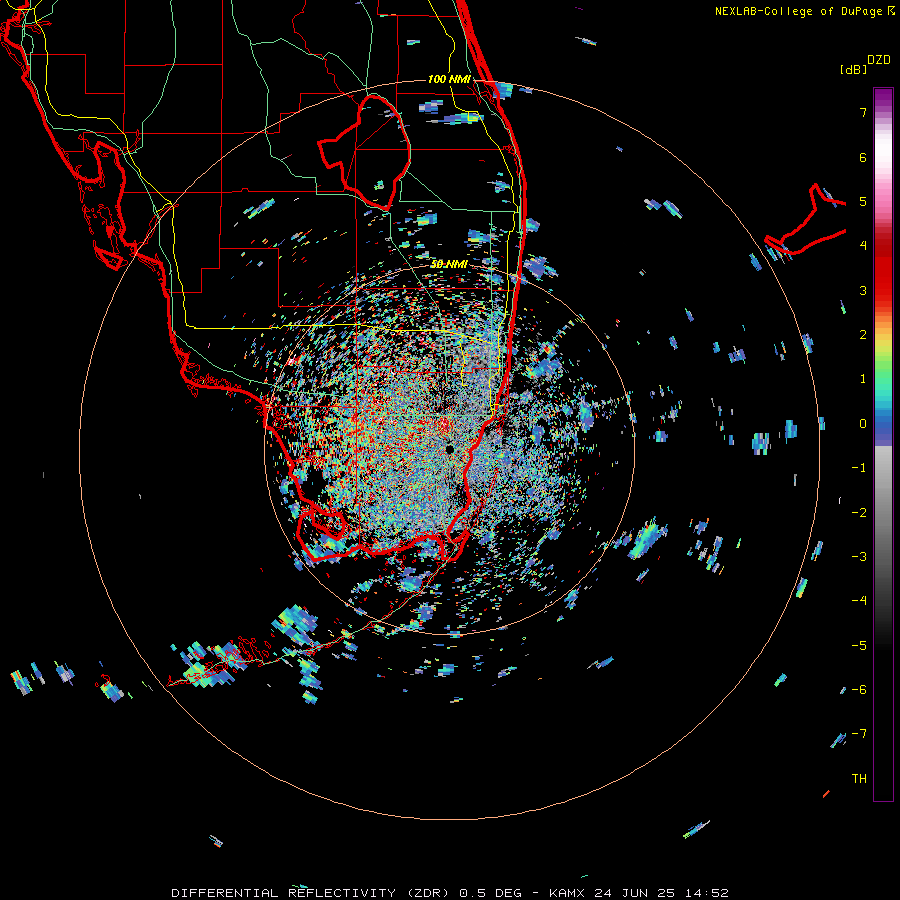This screenshot has width=900, height=900.
Task: Click the 7 value on color scale
Action: pos(863,112)
